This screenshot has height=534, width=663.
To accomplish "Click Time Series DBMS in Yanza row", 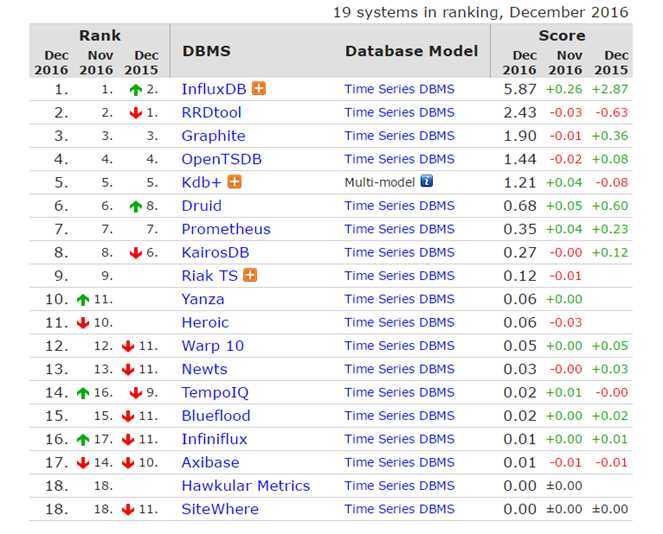I will click(400, 299).
